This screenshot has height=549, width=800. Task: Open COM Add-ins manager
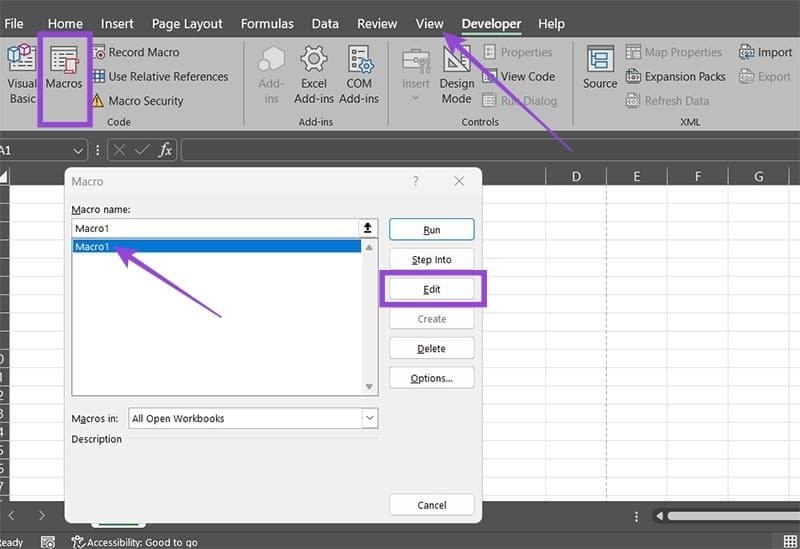click(357, 73)
